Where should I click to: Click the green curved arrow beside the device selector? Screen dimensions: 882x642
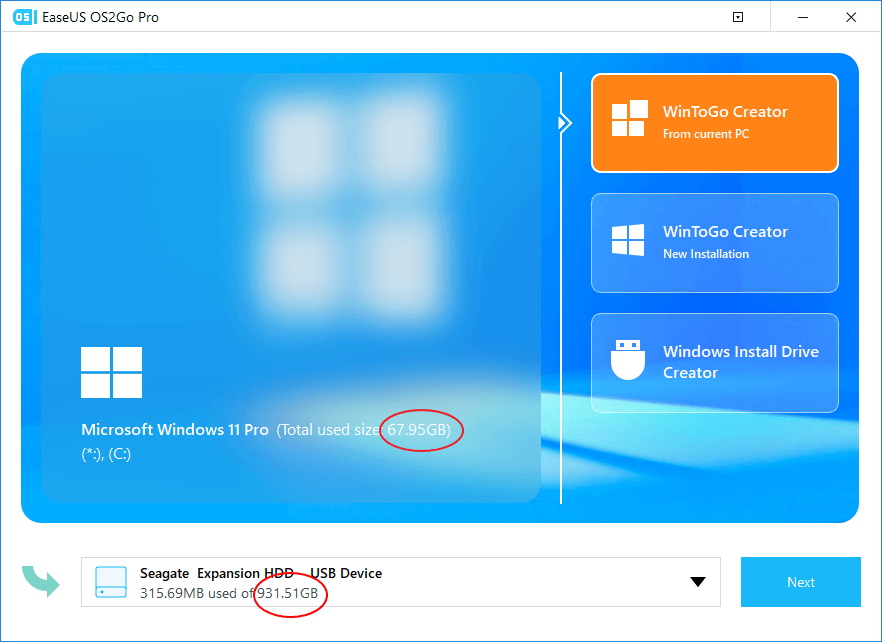(41, 582)
